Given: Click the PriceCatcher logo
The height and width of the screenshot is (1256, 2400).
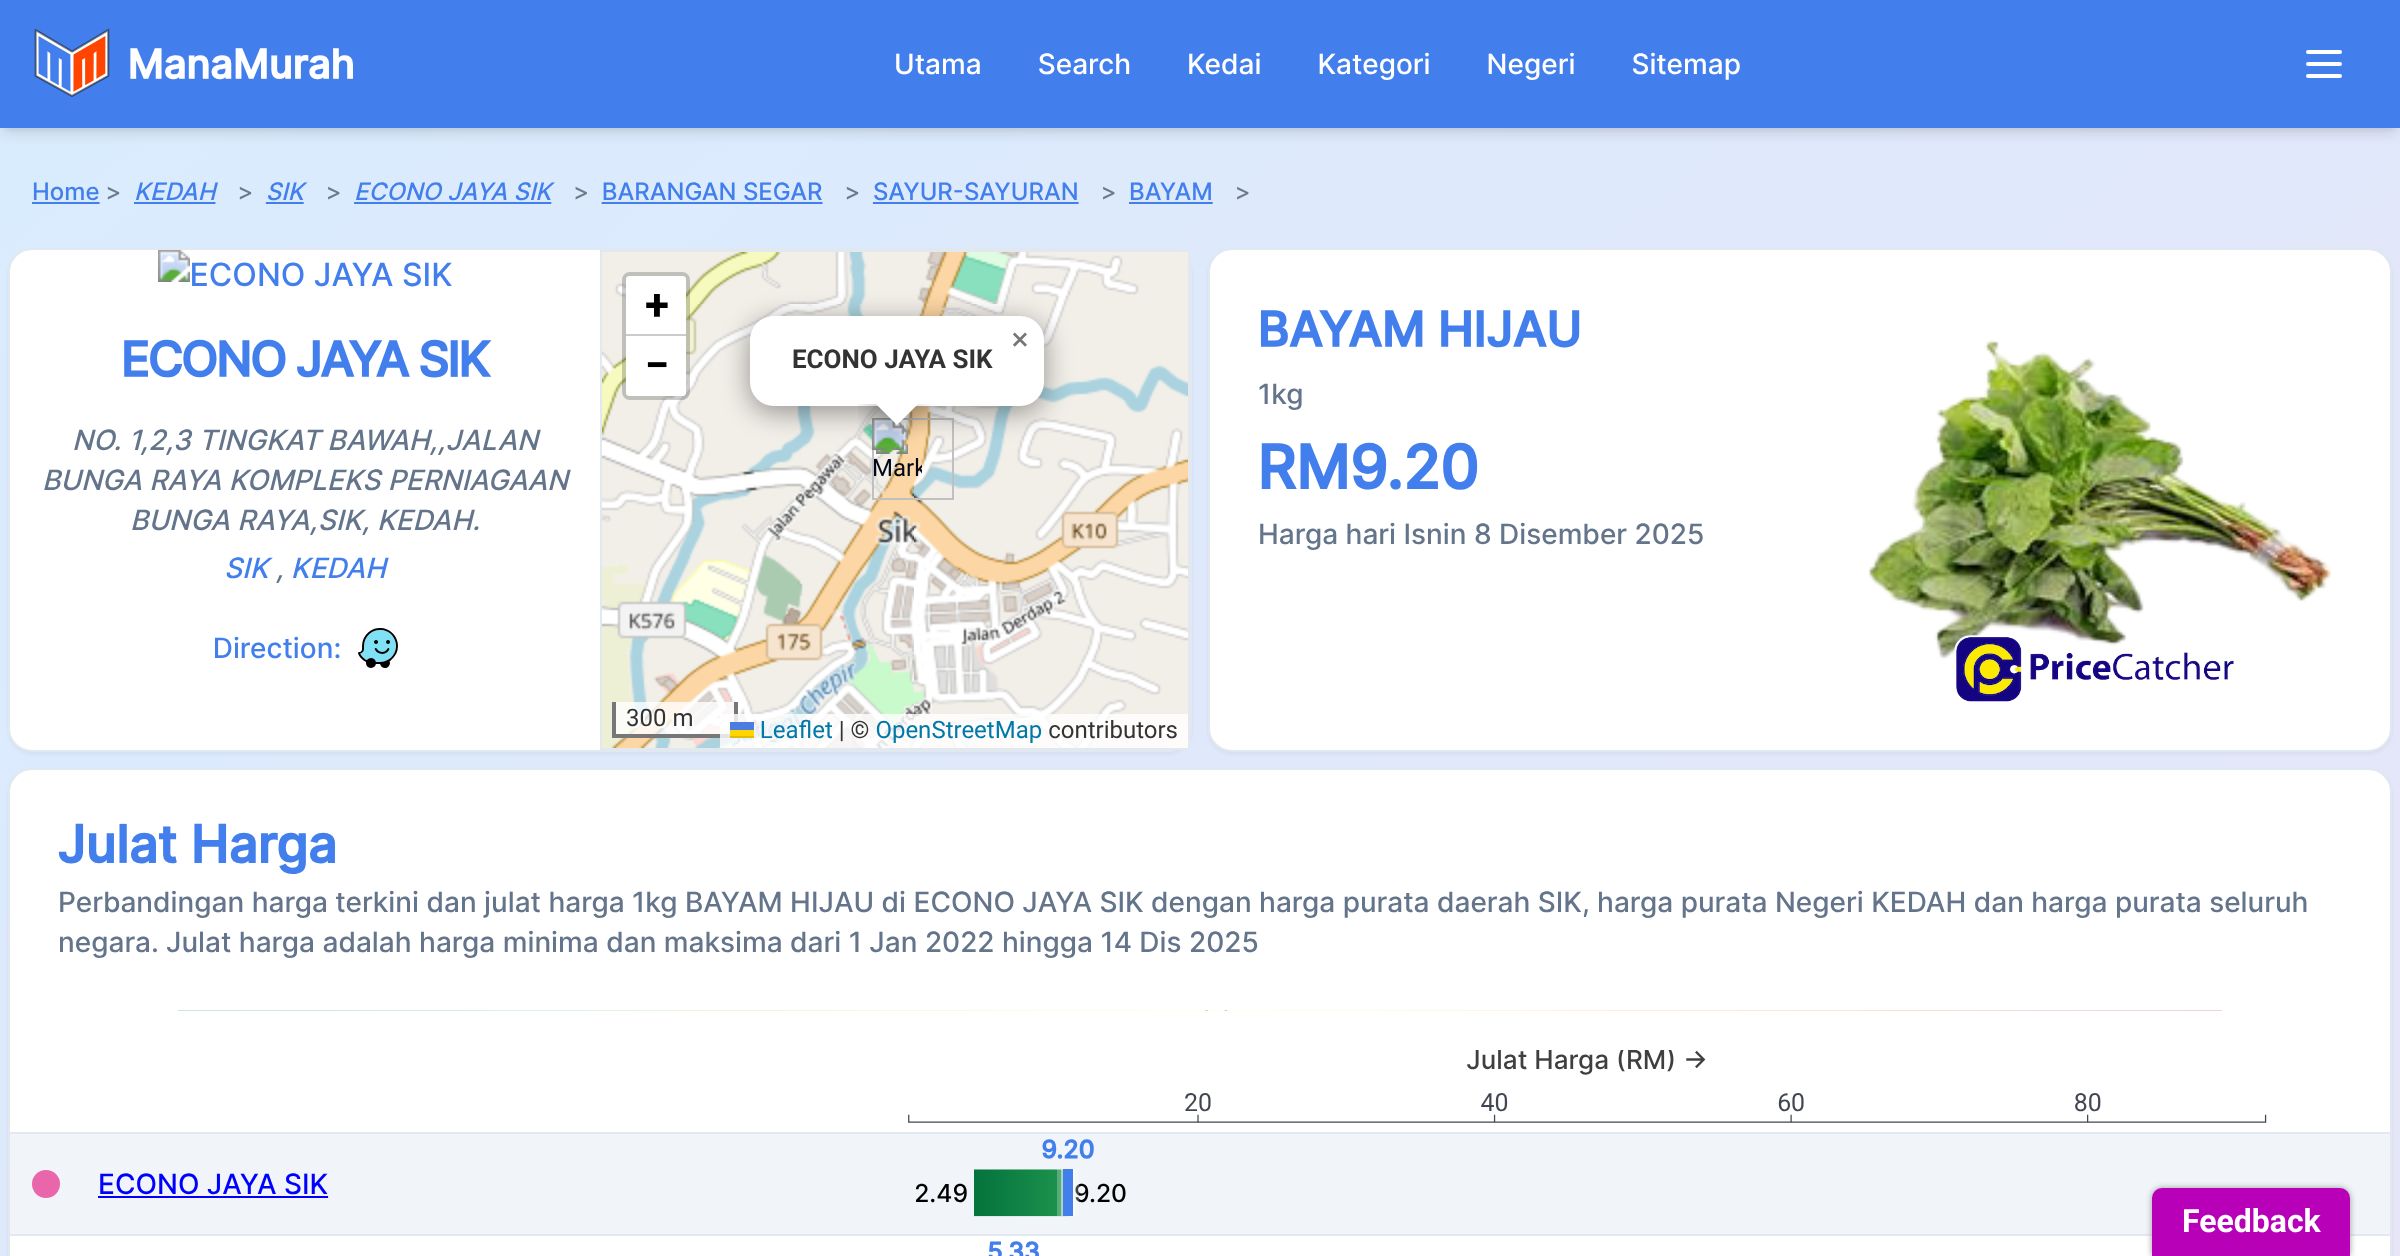Looking at the screenshot, I should 2094,668.
